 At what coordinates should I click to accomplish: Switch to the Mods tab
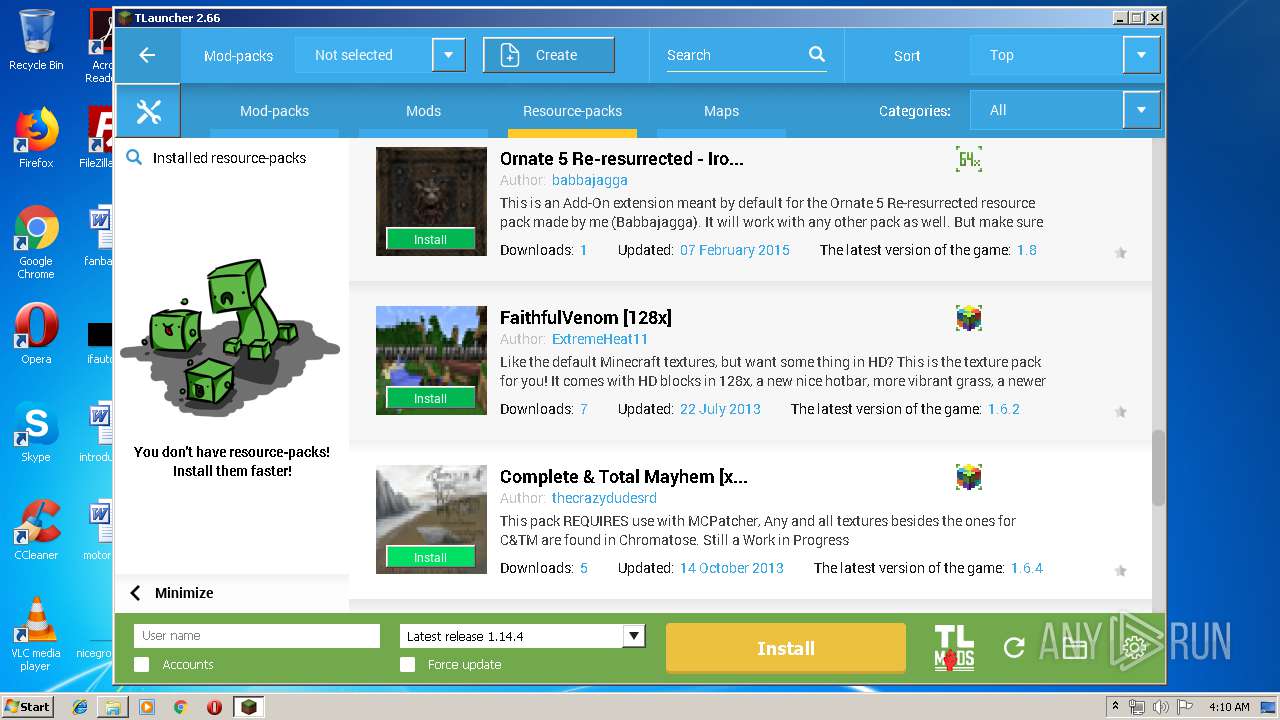pos(423,111)
